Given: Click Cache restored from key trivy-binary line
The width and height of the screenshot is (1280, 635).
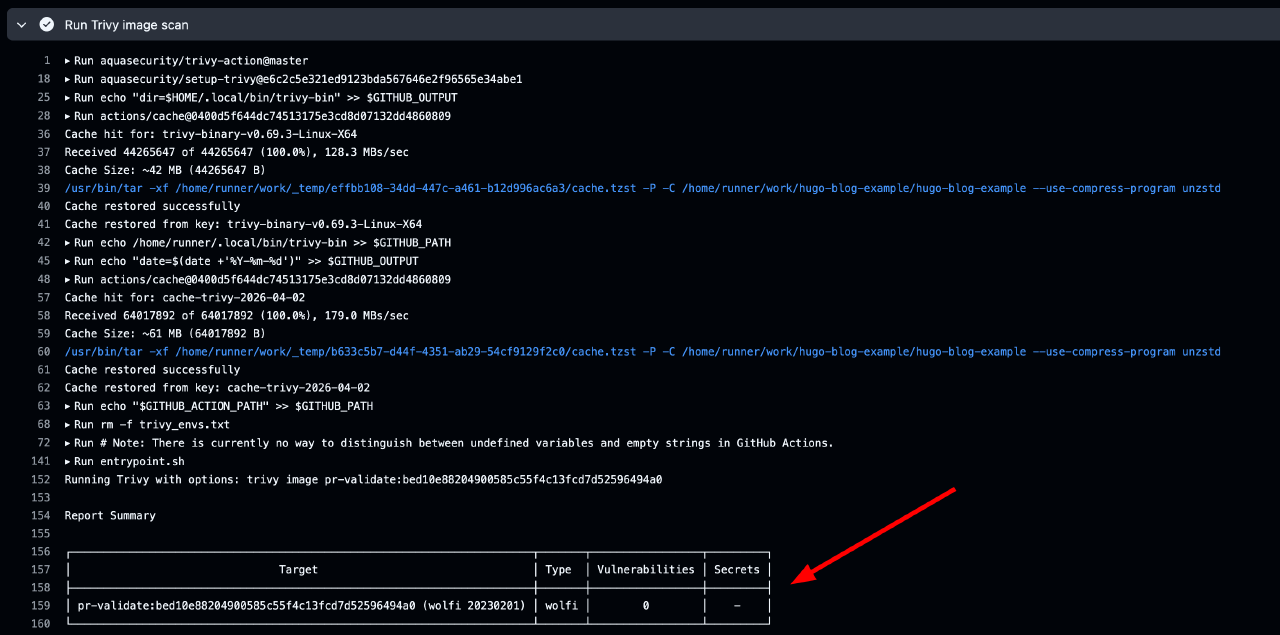Looking at the screenshot, I should 243,224.
